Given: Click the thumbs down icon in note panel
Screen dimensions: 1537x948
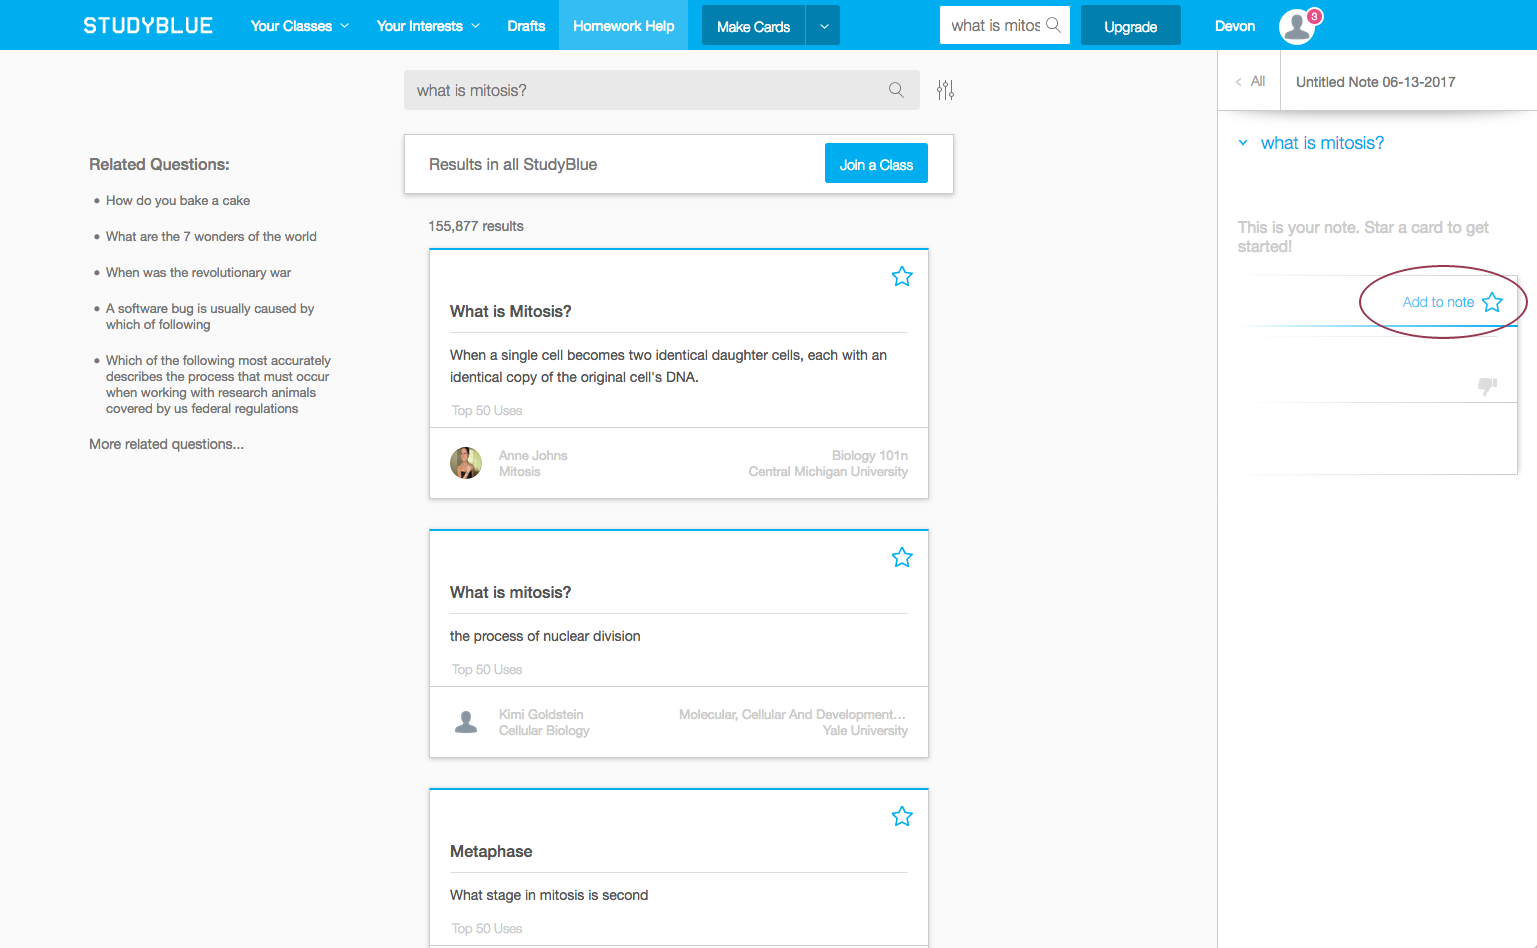Looking at the screenshot, I should click(x=1488, y=386).
